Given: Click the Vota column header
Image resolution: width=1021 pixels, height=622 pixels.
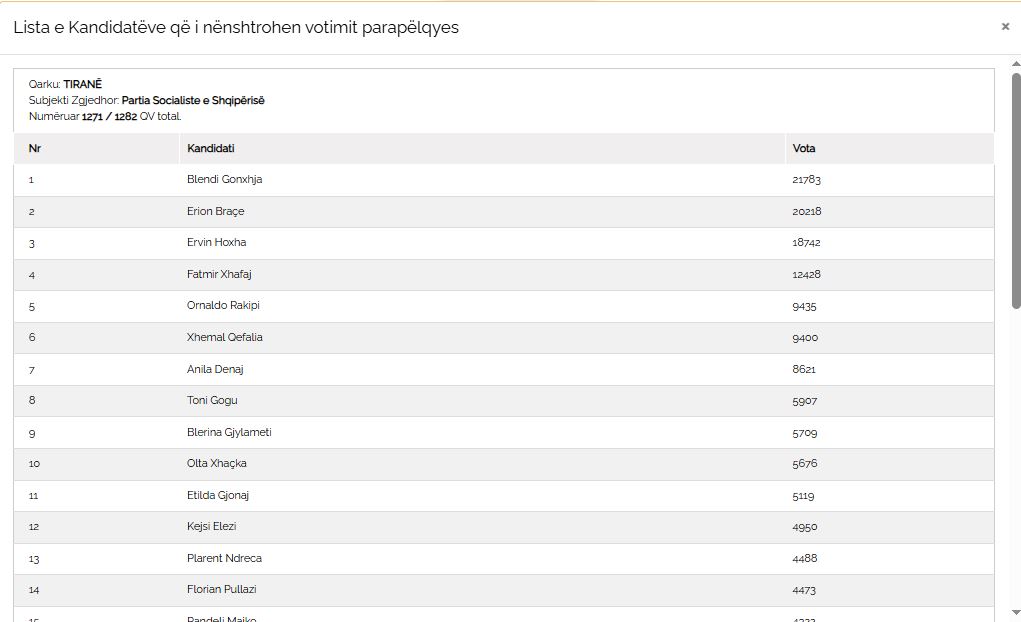Looking at the screenshot, I should (804, 149).
